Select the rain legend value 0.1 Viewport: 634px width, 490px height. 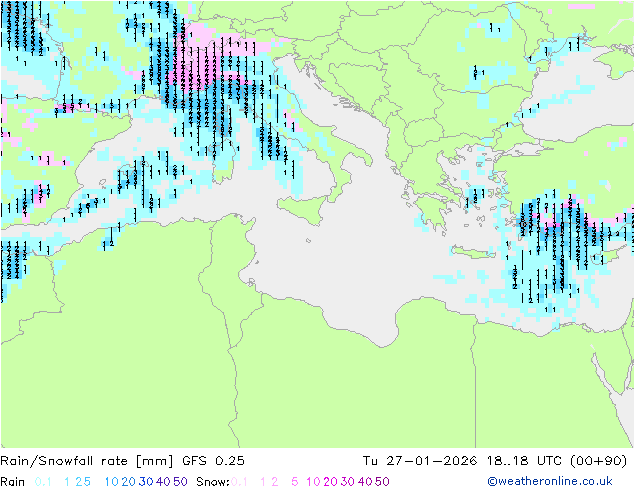(x=43, y=482)
